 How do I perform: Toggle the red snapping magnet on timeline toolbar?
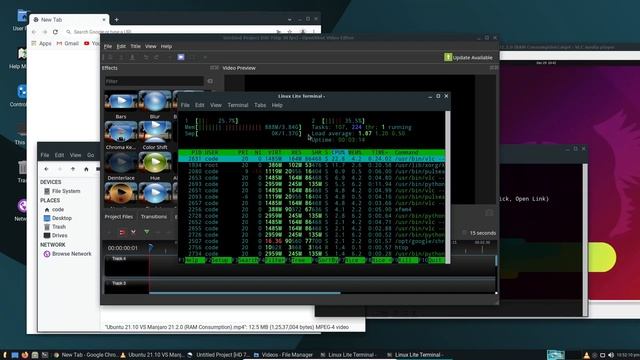(122, 232)
